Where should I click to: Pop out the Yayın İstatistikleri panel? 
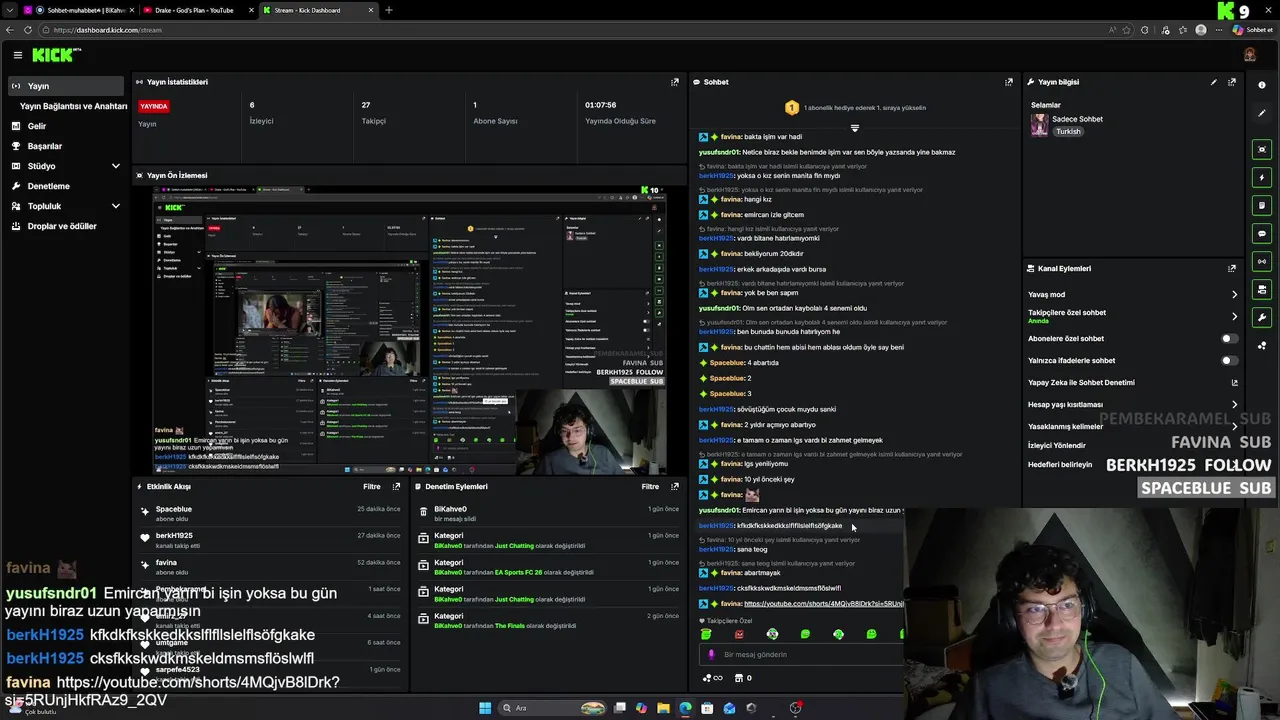(674, 82)
